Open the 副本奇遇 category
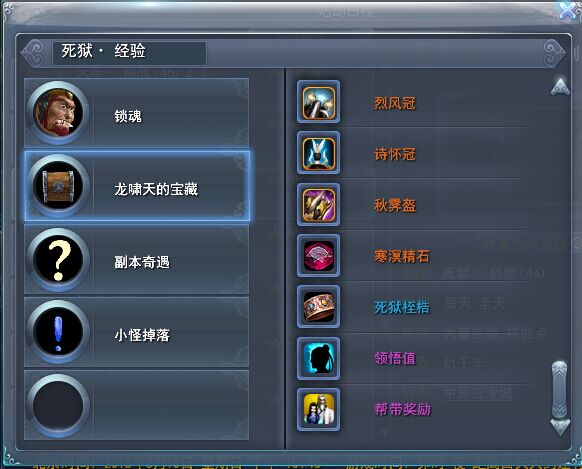This screenshot has height=469, width=582. (137, 259)
